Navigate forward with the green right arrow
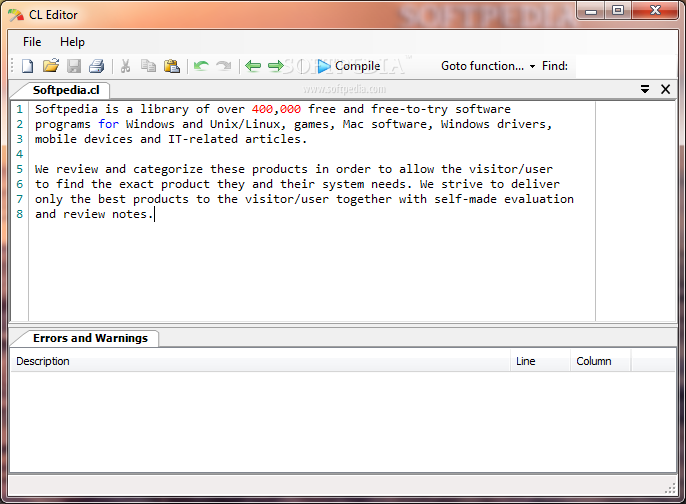Viewport: 686px width, 504px height. [x=276, y=66]
